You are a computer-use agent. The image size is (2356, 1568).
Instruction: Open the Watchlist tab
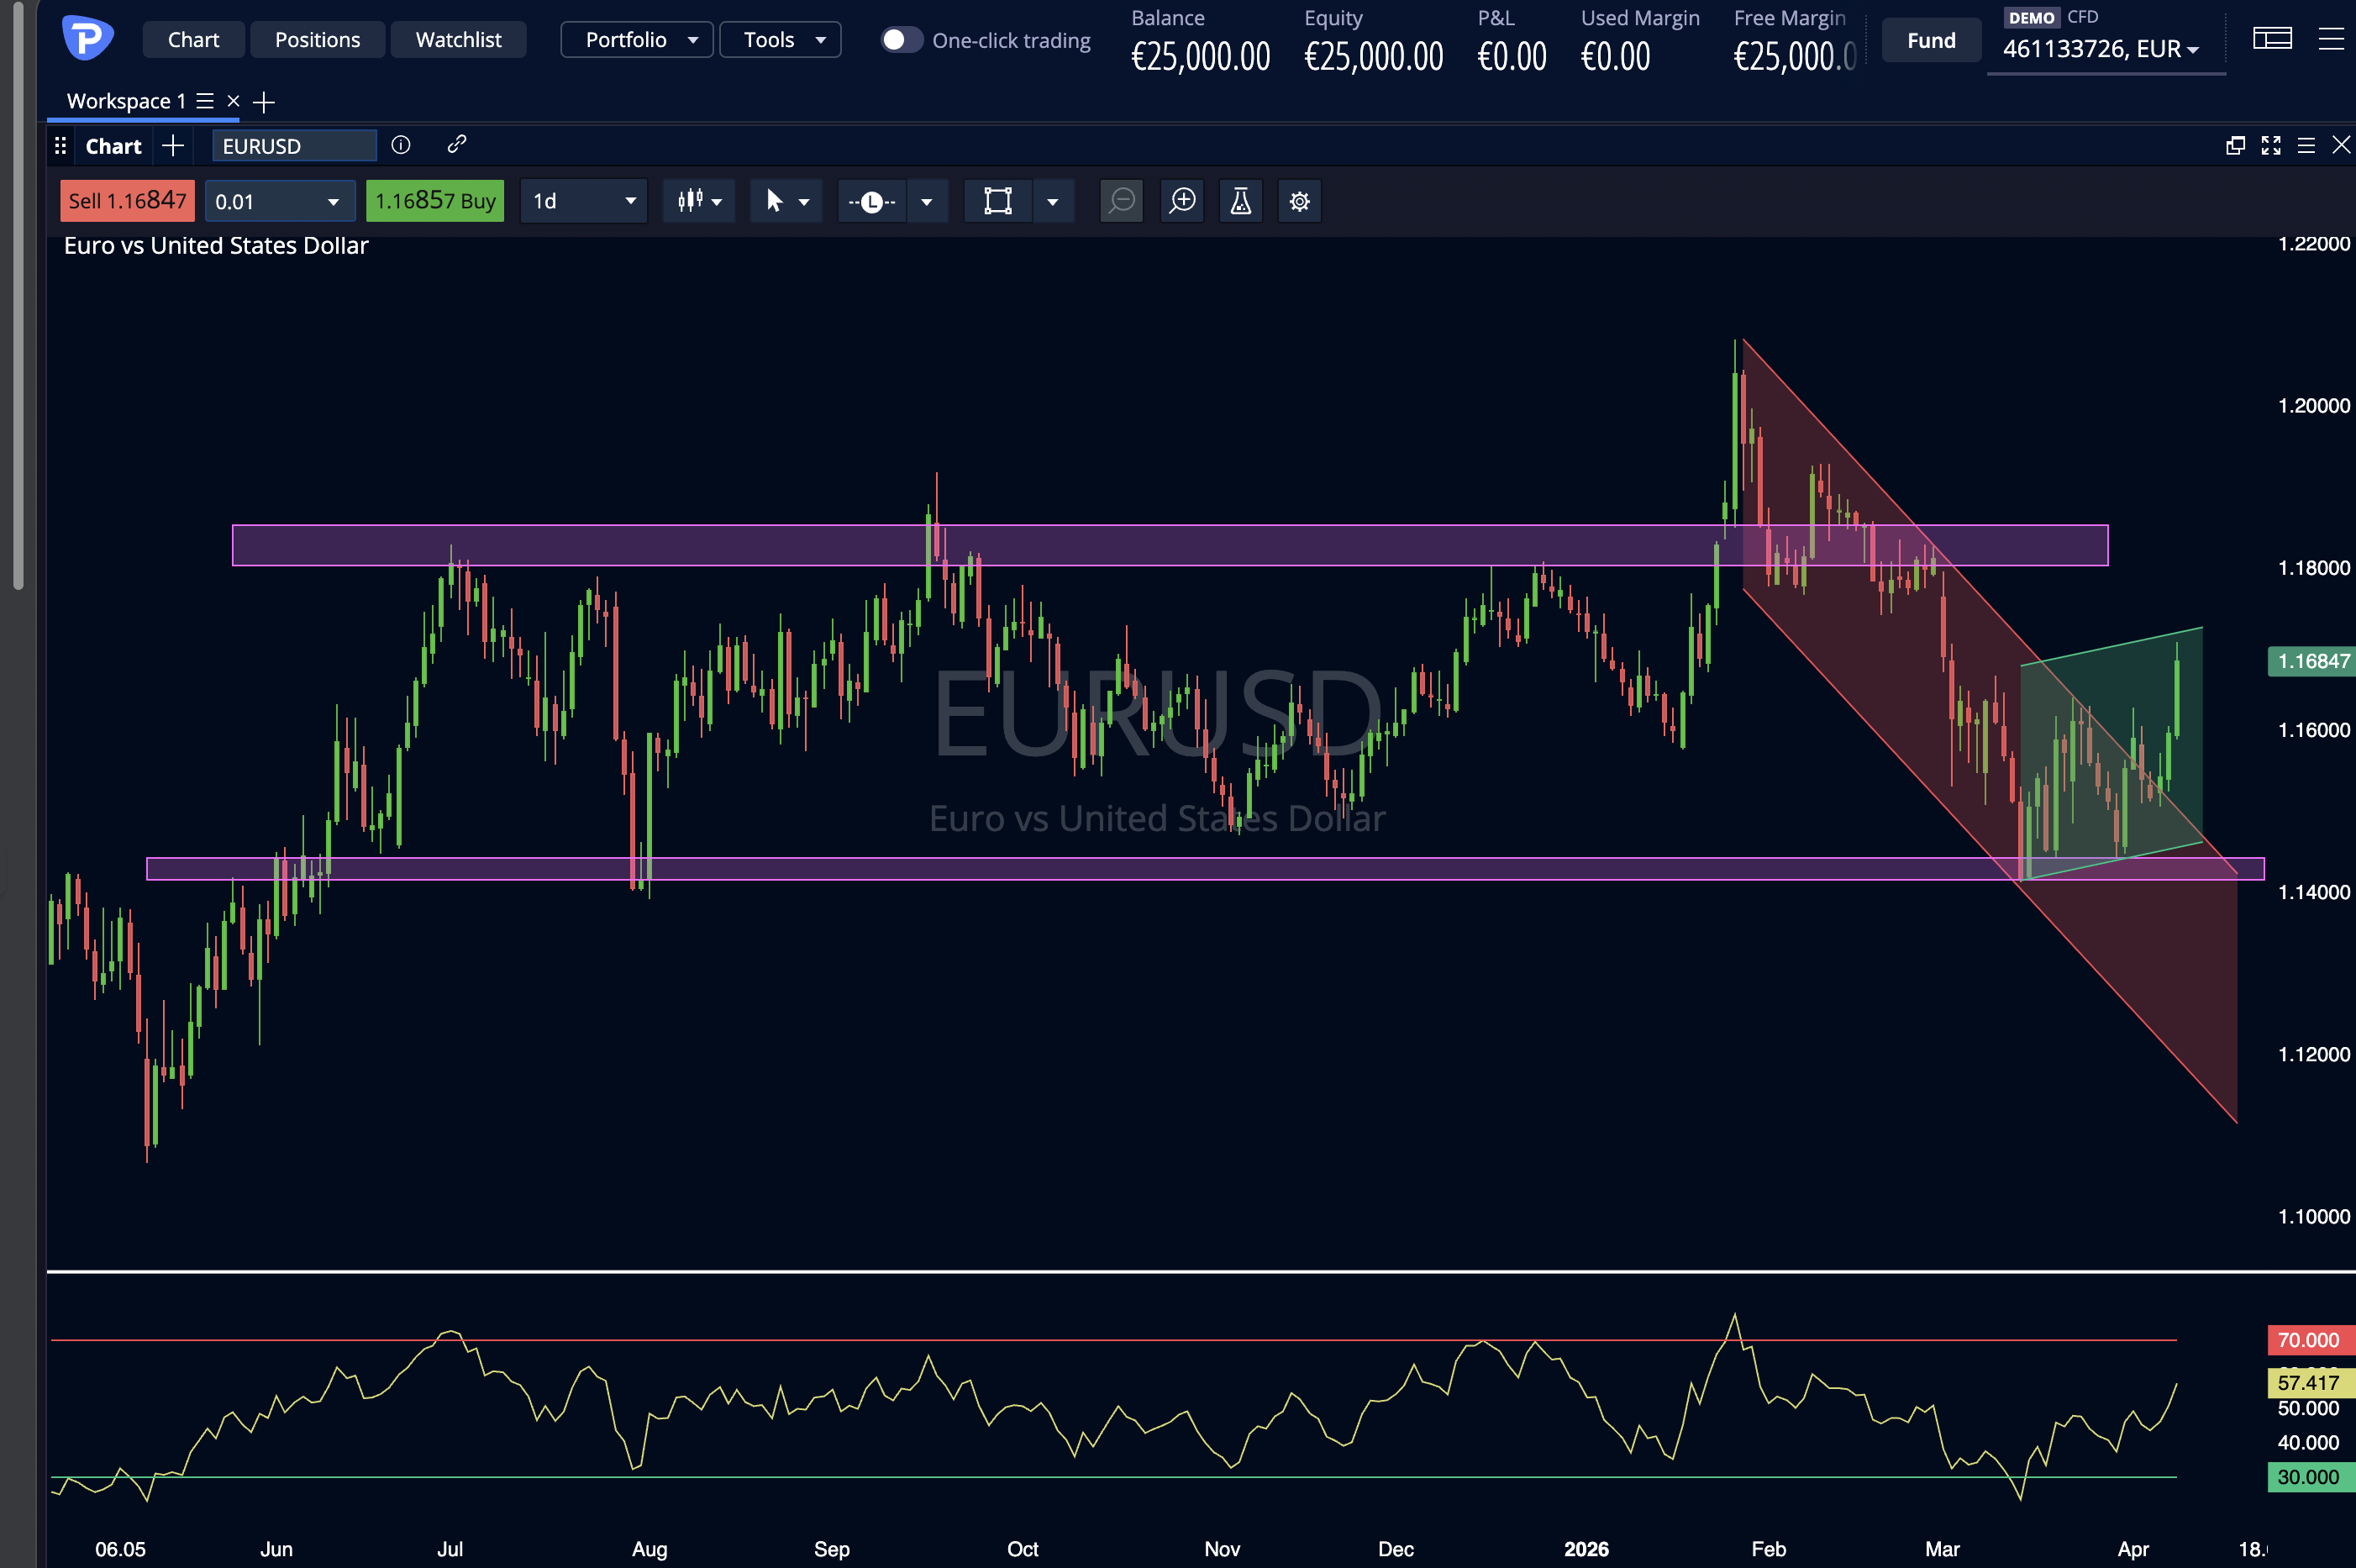458,40
